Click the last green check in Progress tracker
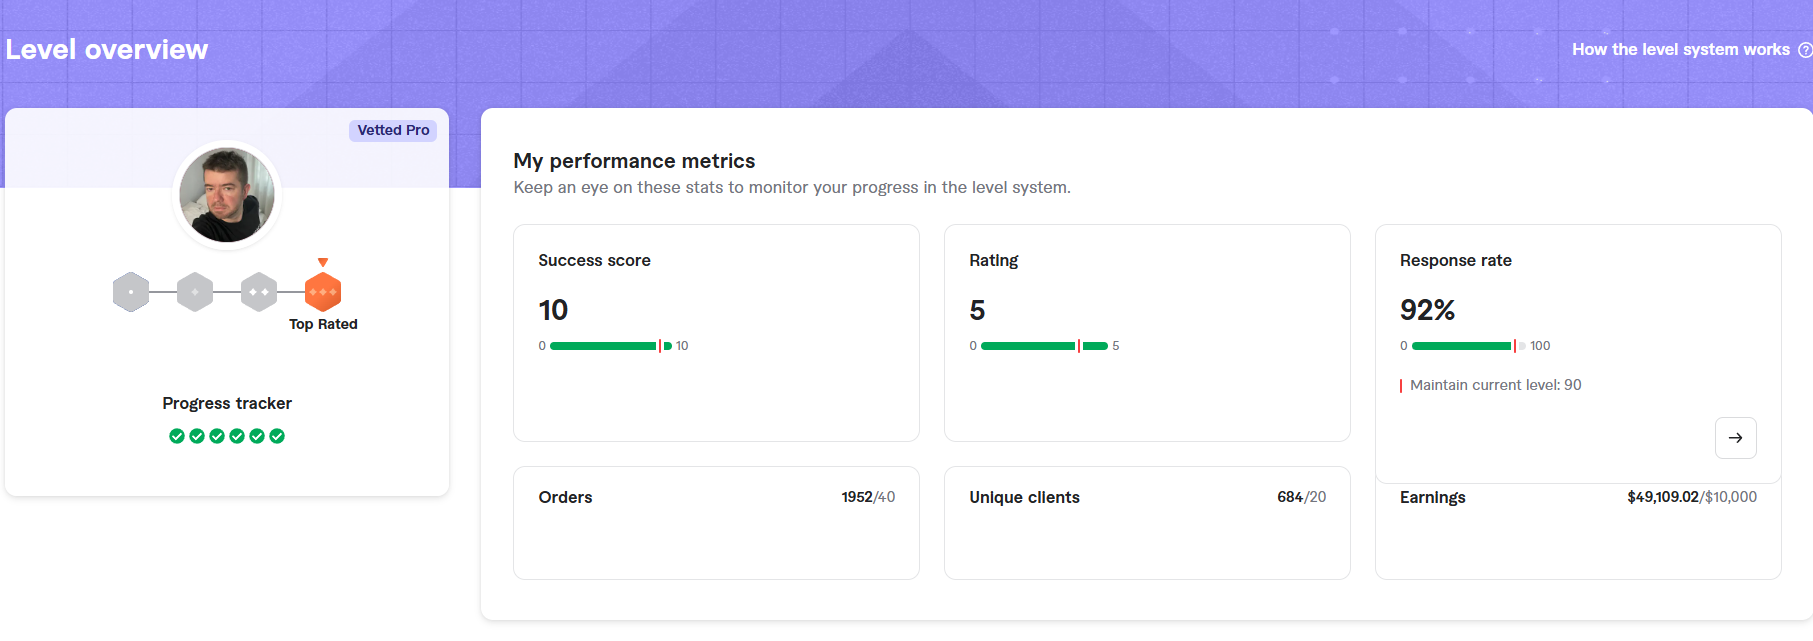Image resolution: width=1813 pixels, height=641 pixels. tap(277, 436)
